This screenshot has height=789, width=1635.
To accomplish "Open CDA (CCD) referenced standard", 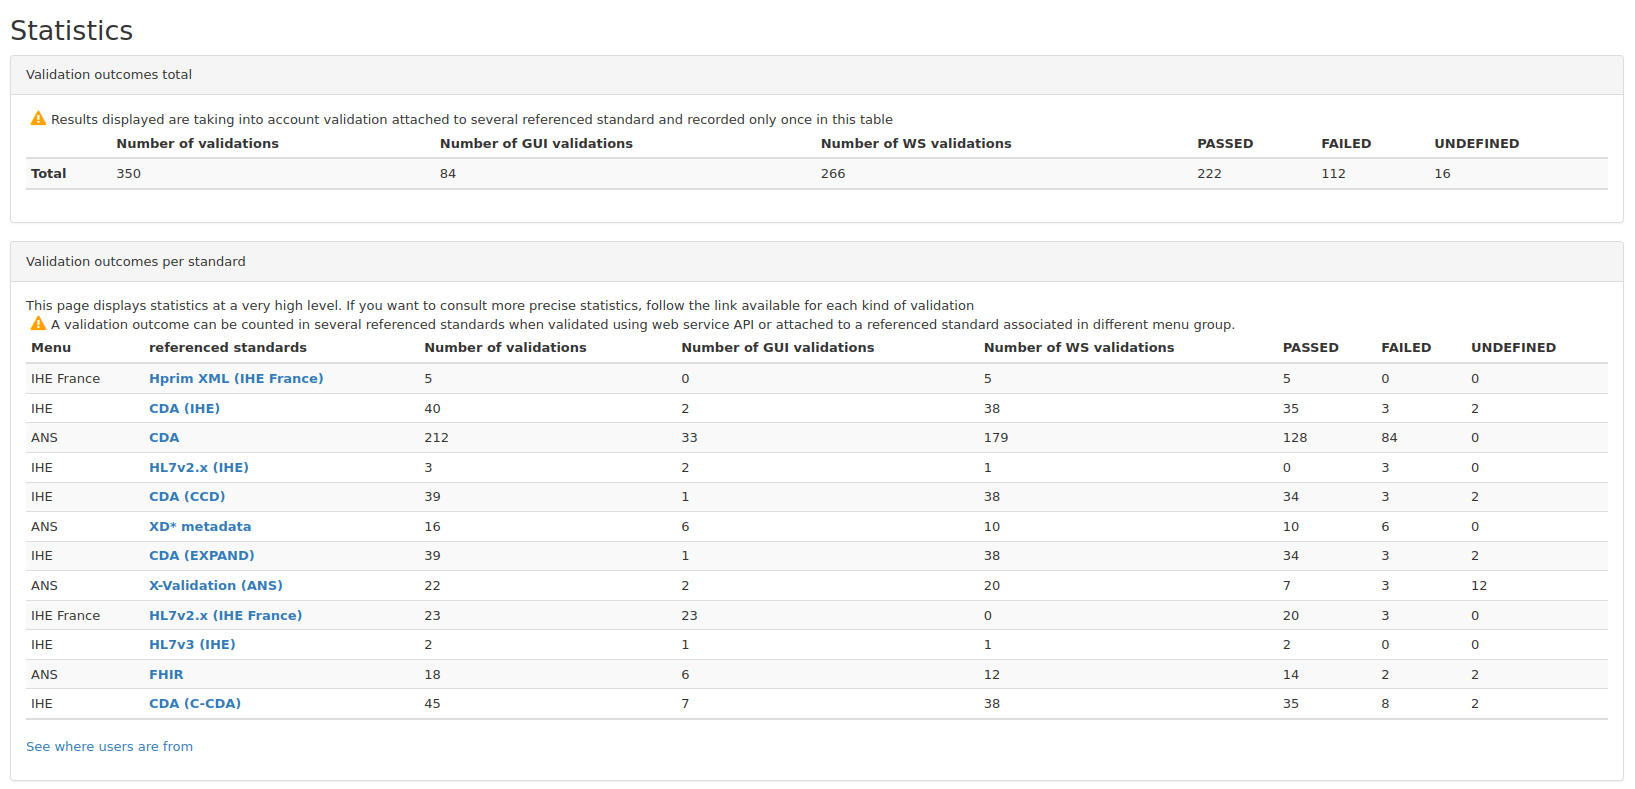I will 187,497.
